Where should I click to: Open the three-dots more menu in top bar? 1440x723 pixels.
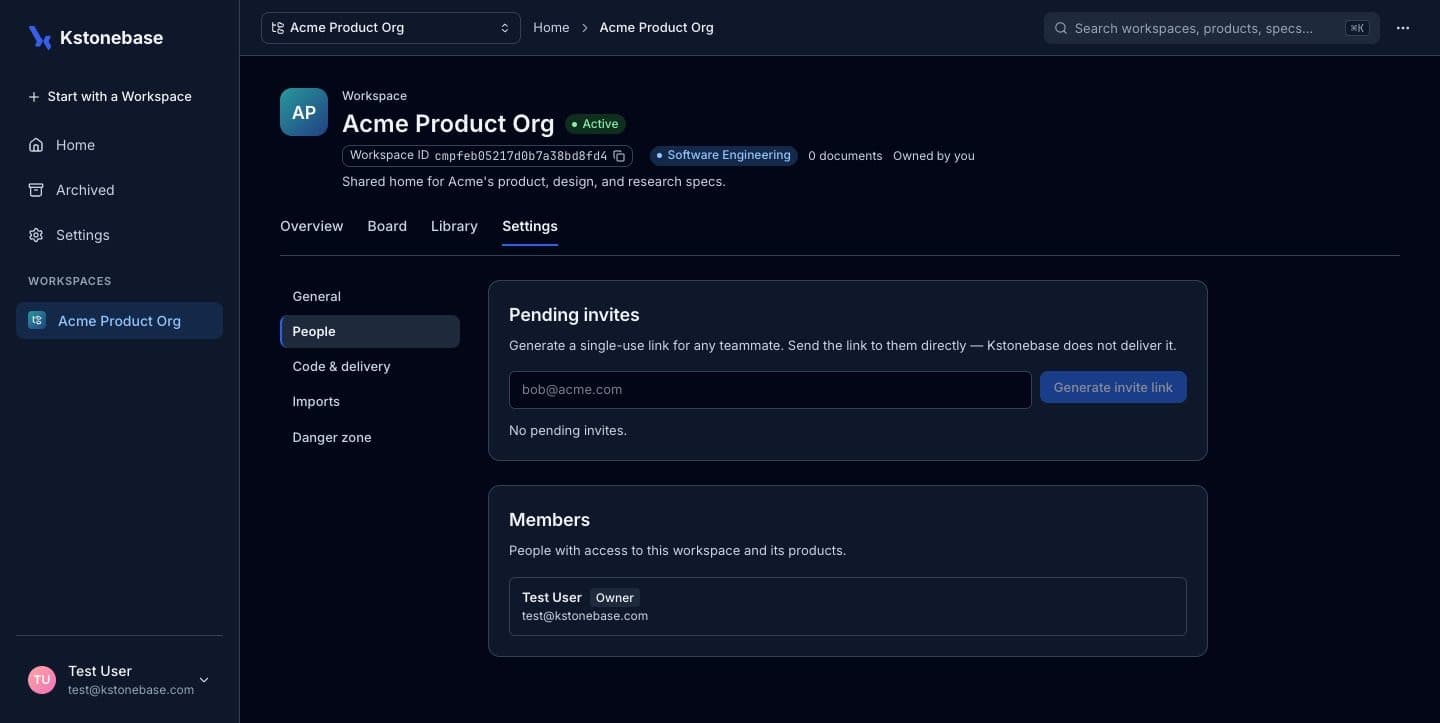tap(1403, 28)
